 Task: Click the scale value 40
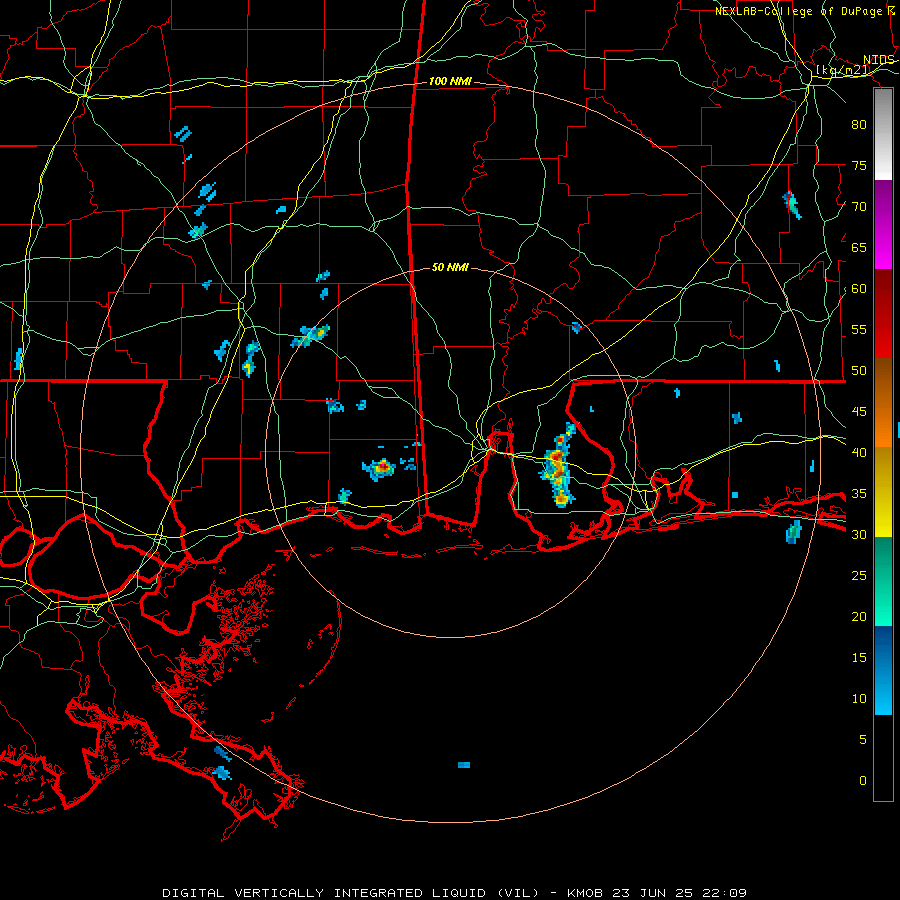pyautogui.click(x=859, y=452)
